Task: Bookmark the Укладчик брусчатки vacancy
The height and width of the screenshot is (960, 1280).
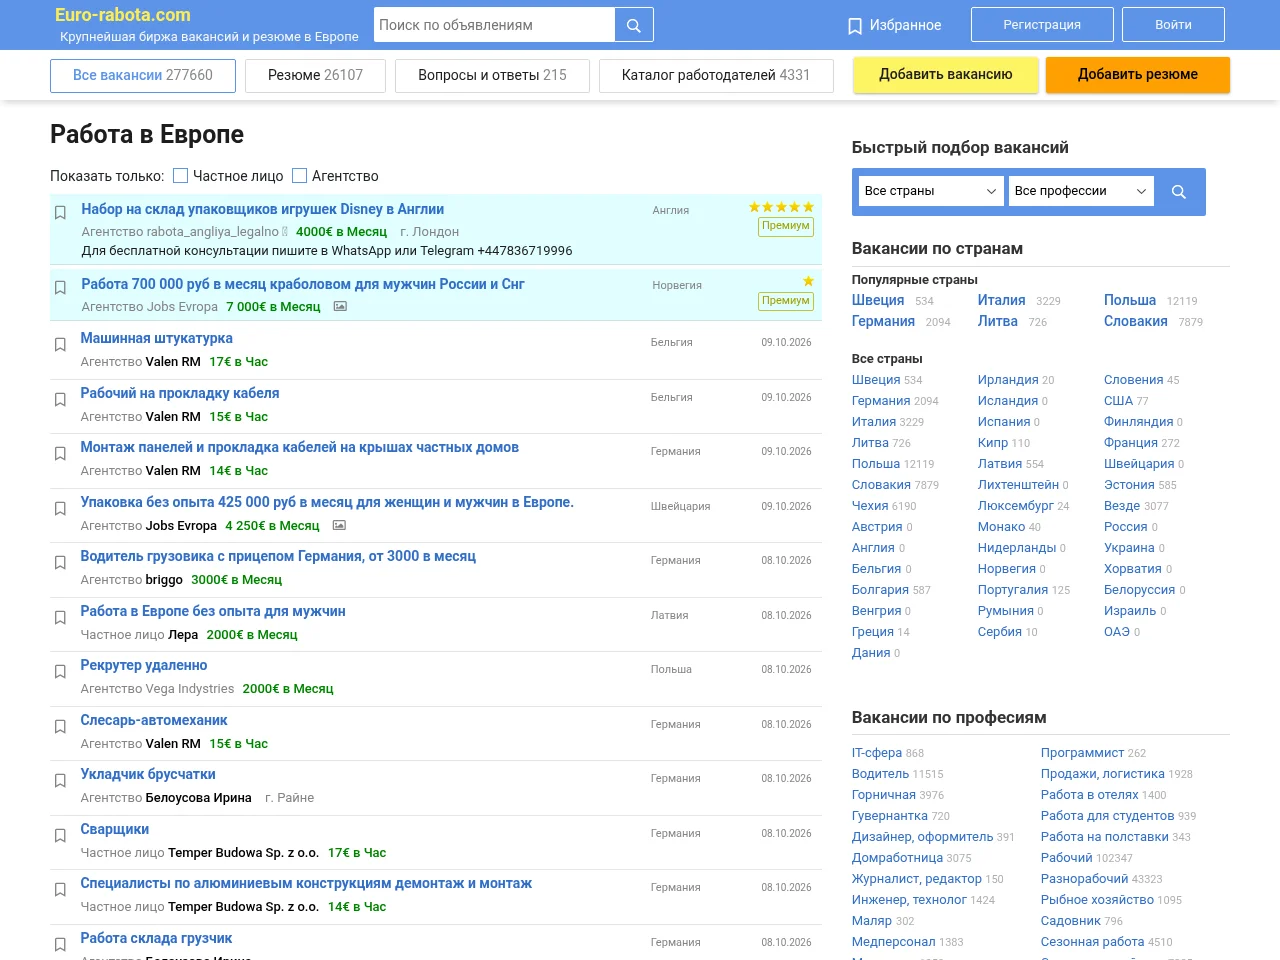Action: coord(60,780)
